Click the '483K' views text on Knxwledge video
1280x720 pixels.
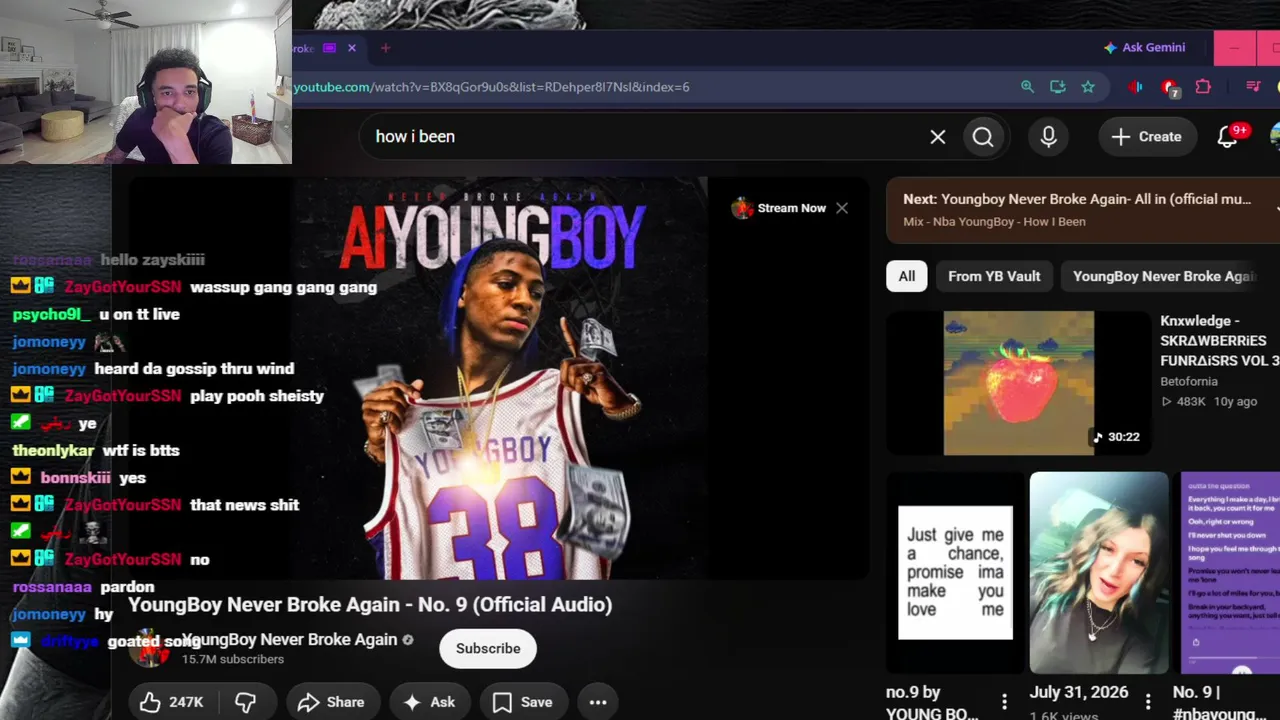click(1191, 402)
